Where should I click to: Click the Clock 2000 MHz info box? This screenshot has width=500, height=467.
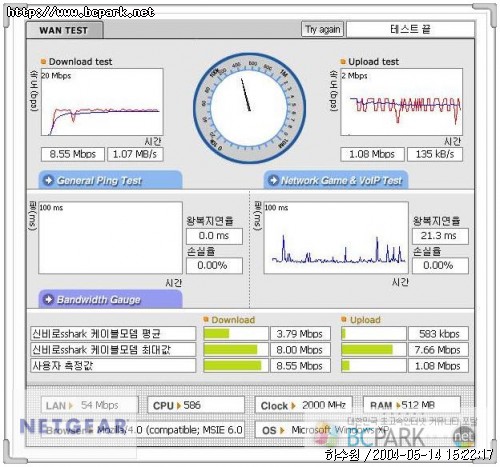click(304, 405)
